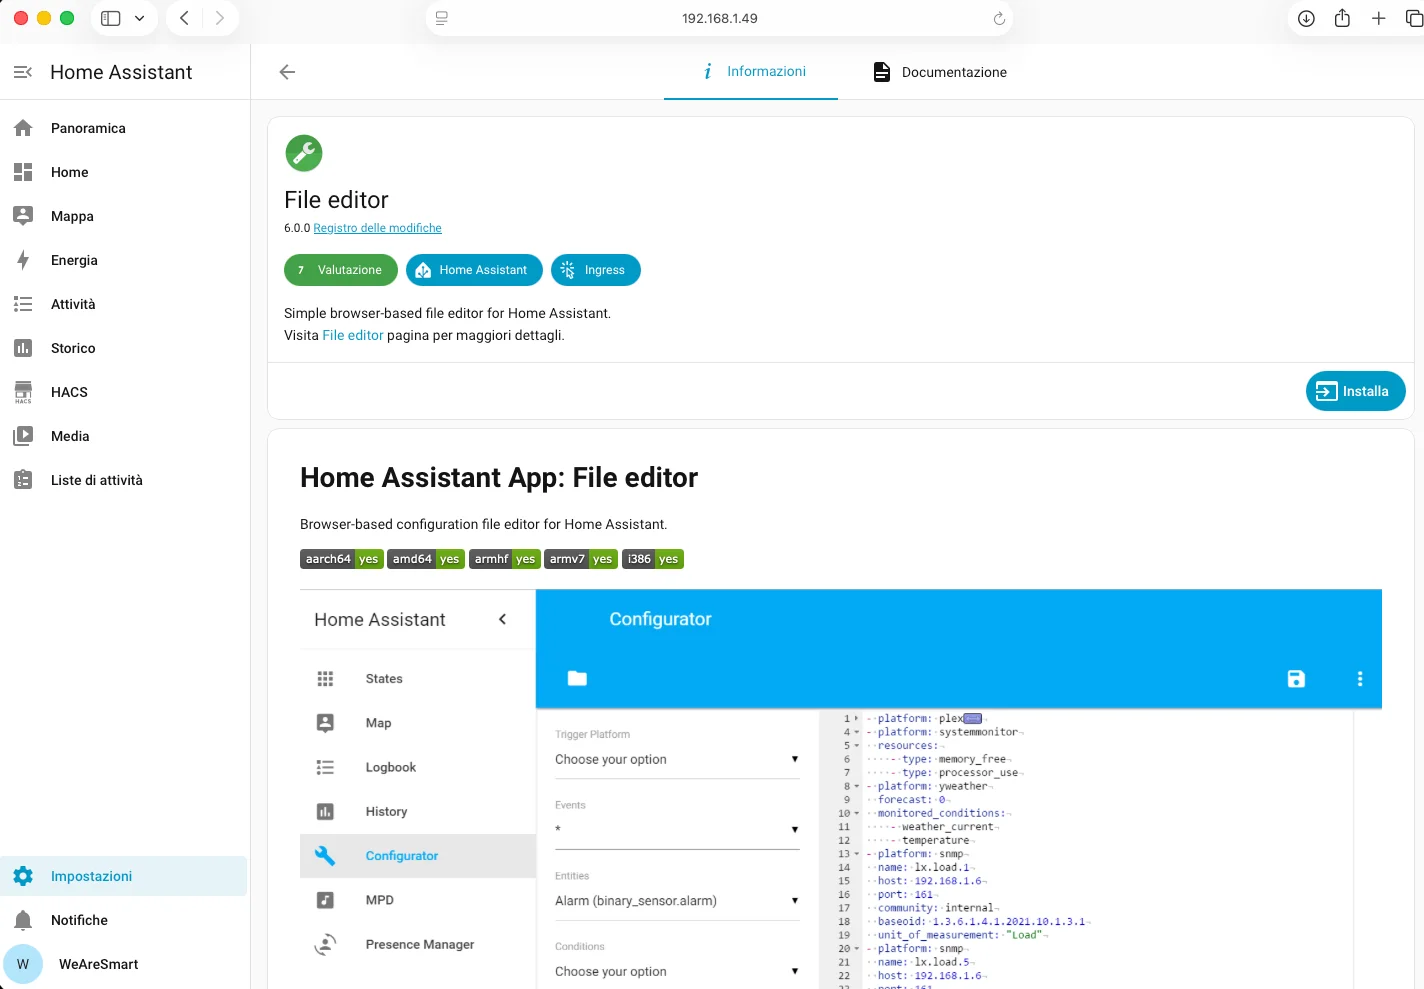Screen dimensions: 1424x989
Task: Reload the page in Safari
Action: (x=998, y=18)
